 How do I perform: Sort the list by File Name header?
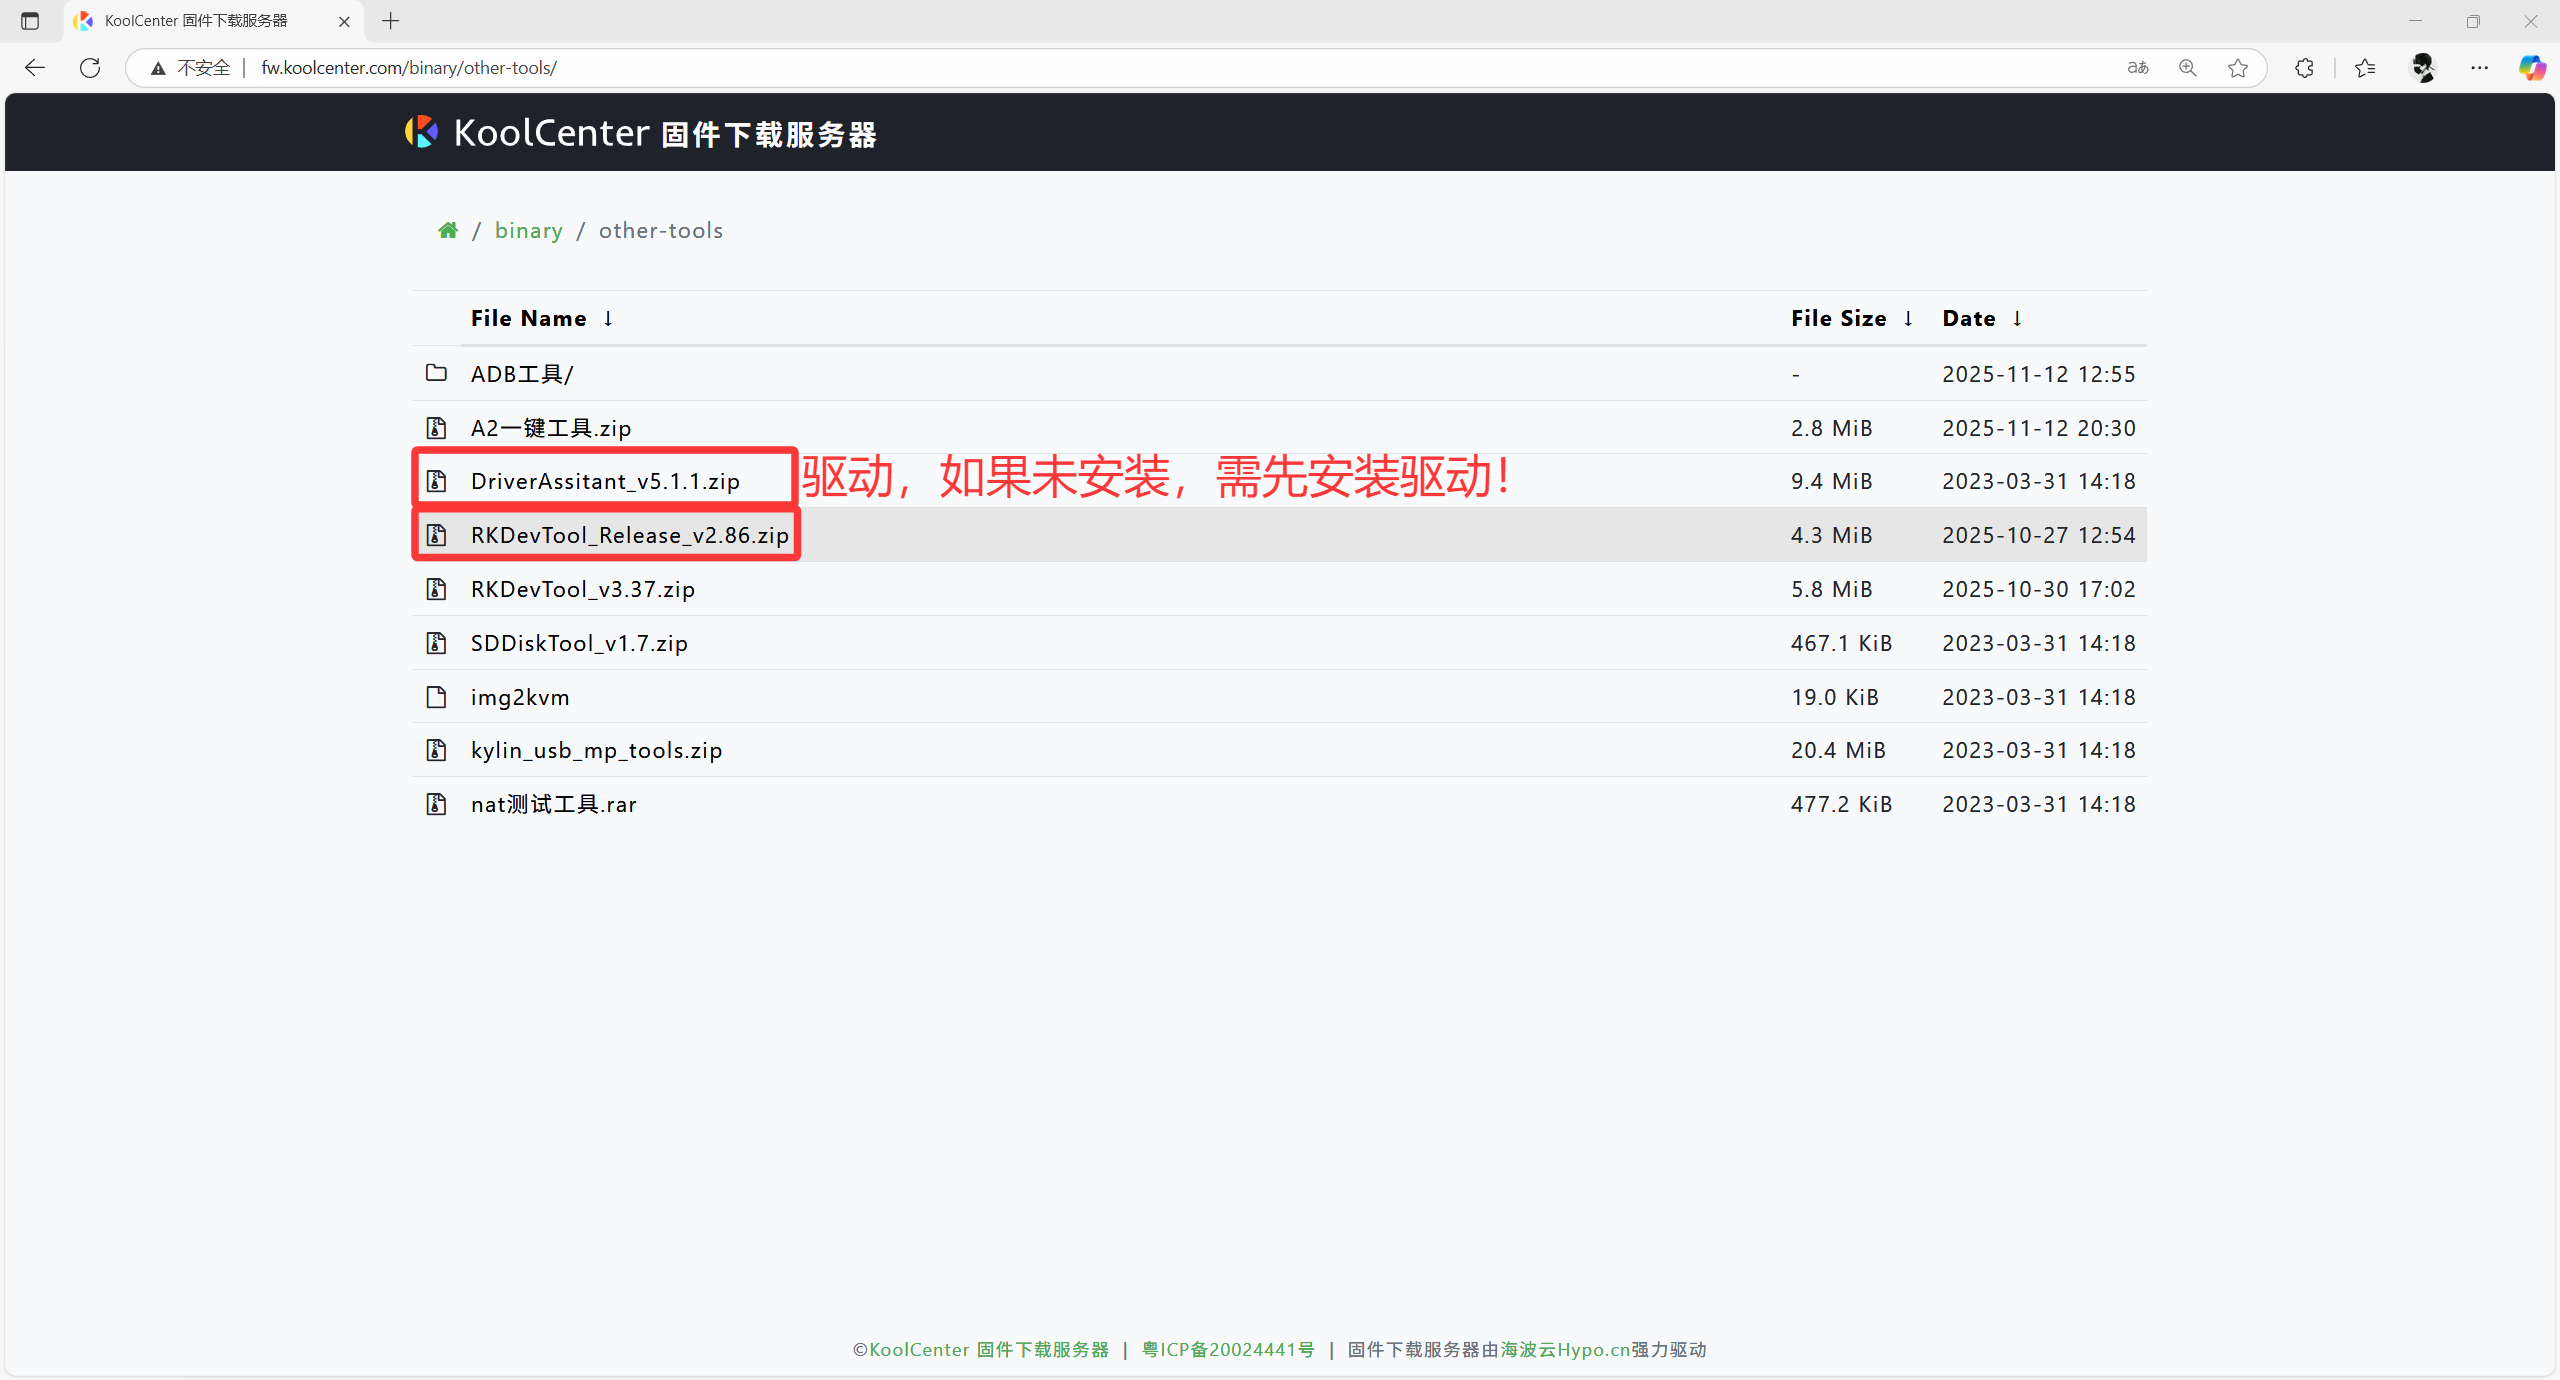[529, 319]
